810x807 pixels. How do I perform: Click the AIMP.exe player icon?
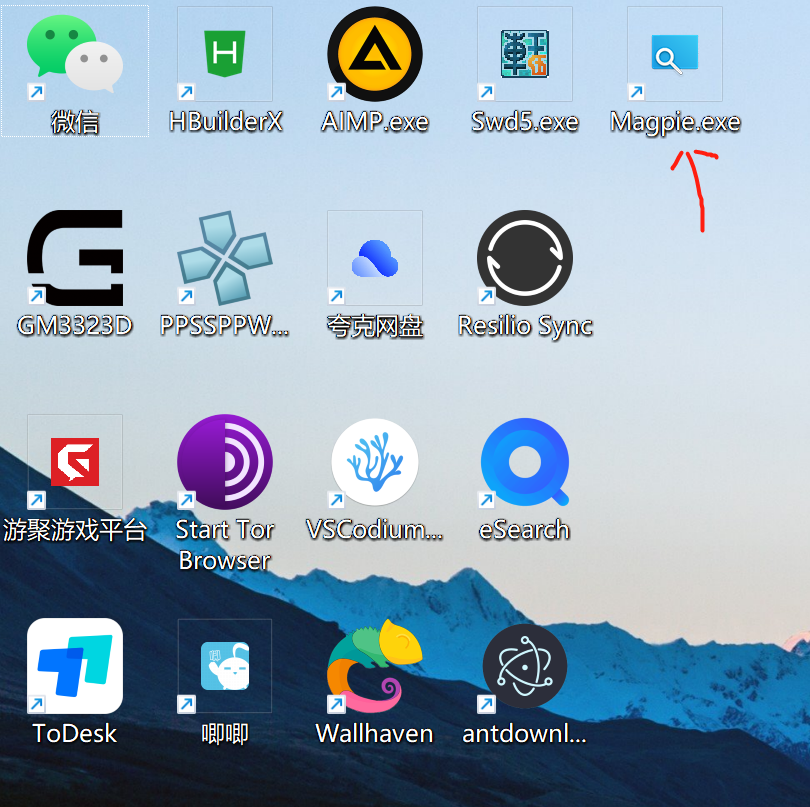click(x=375, y=54)
